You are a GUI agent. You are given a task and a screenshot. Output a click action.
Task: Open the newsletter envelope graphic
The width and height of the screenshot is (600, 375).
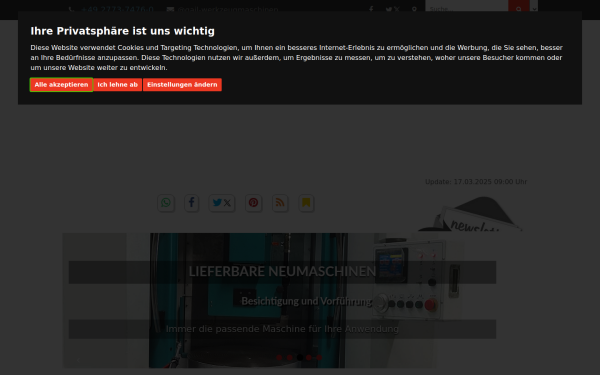tap(471, 214)
